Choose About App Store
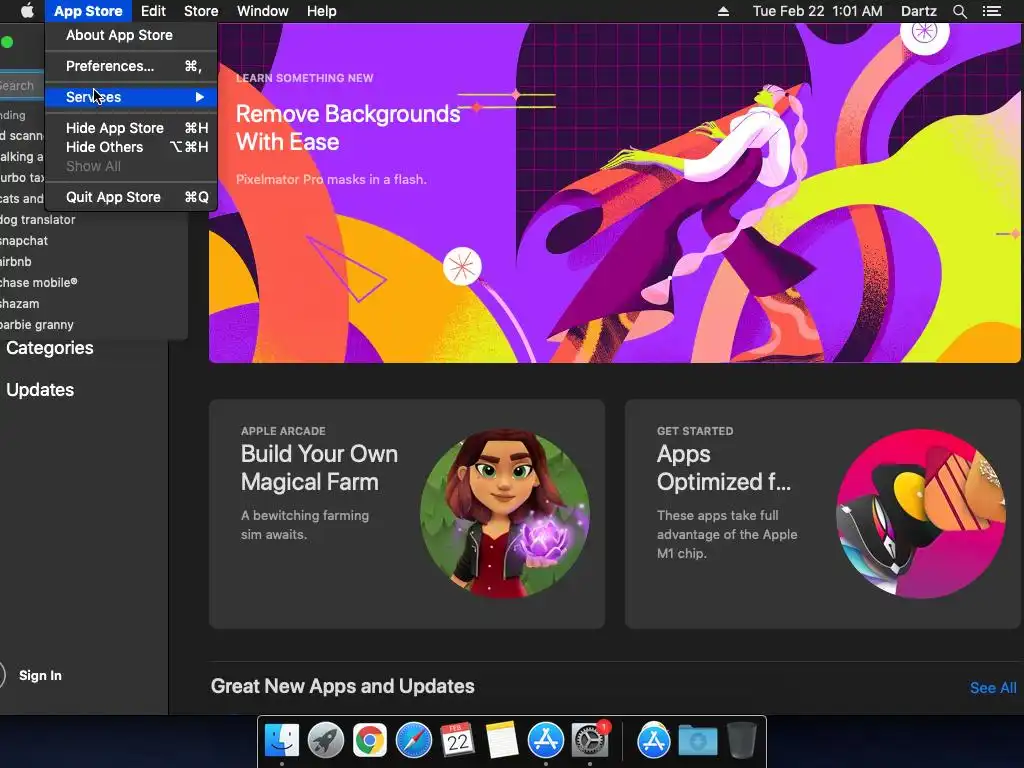 click(131, 35)
